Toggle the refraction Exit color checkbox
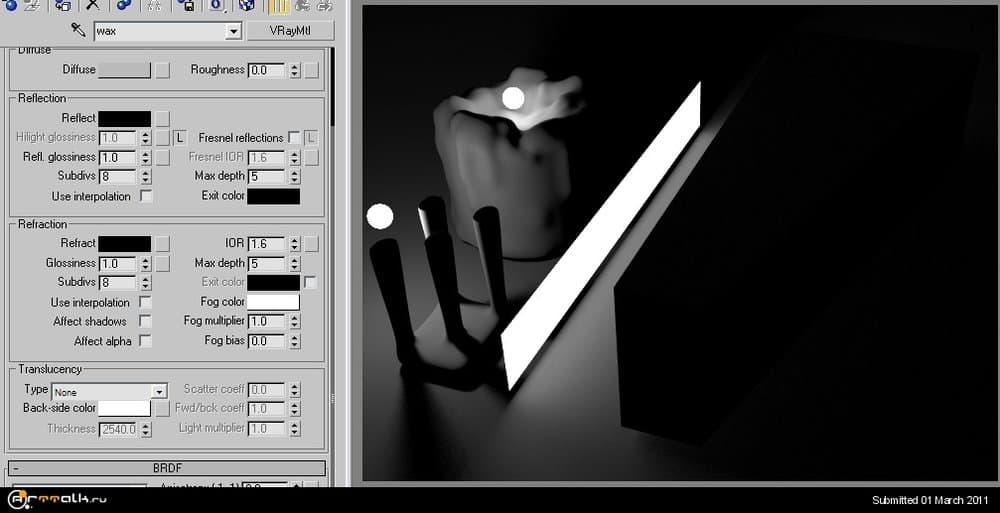 coord(311,282)
